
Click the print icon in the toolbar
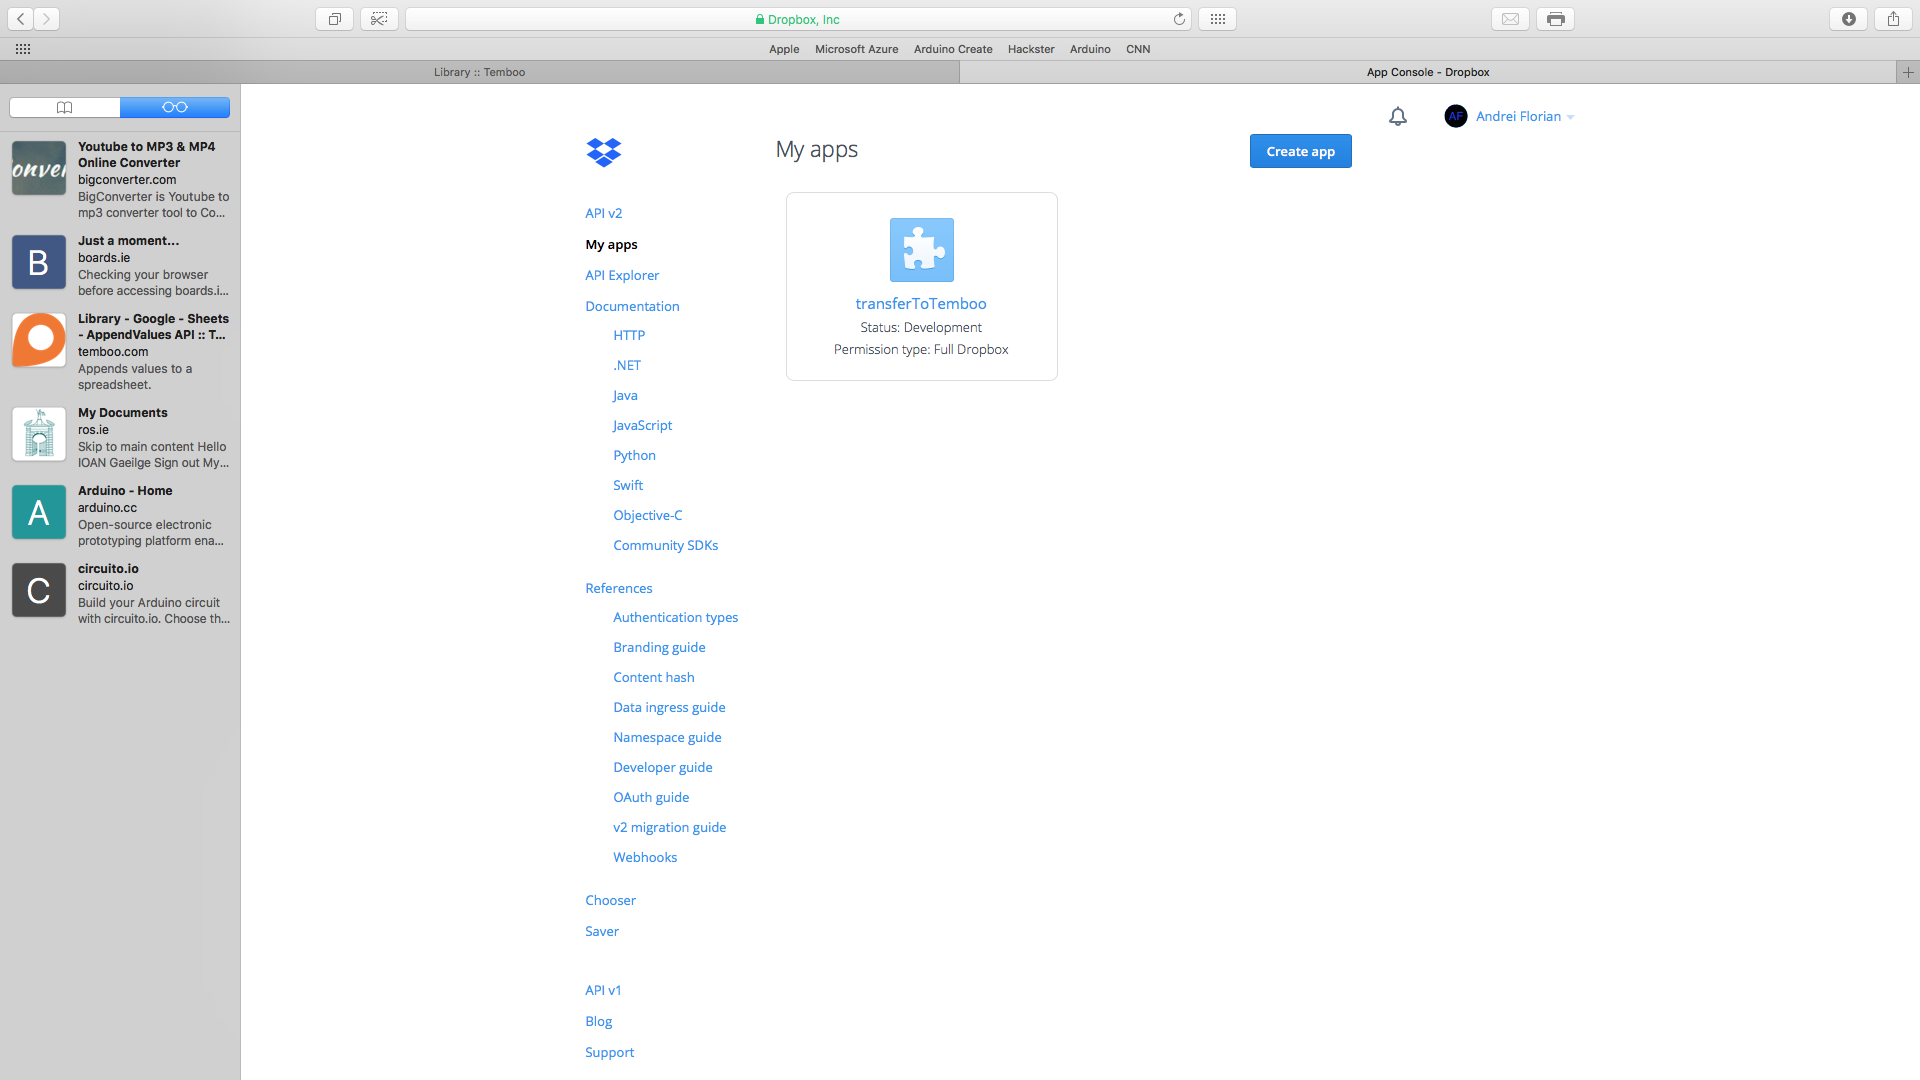click(x=1555, y=18)
